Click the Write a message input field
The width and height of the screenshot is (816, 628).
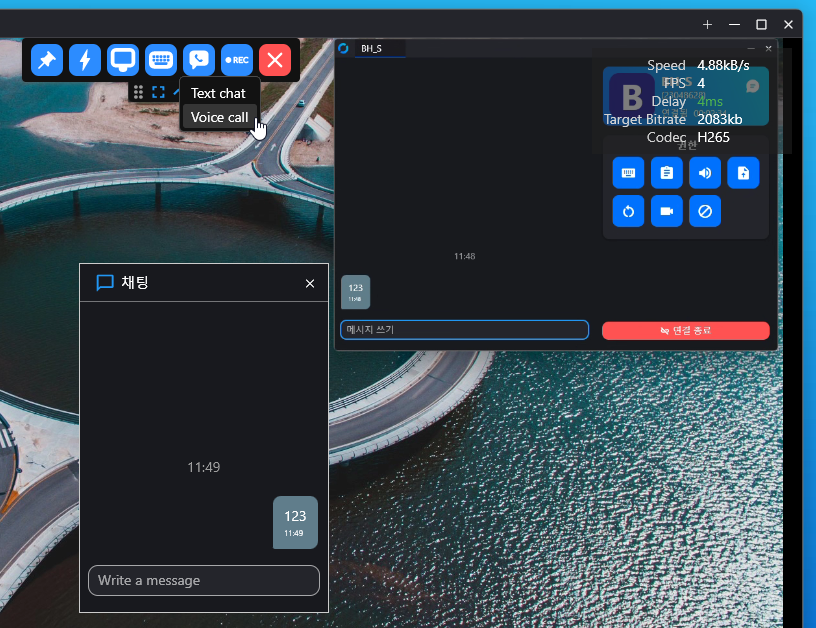coord(204,580)
